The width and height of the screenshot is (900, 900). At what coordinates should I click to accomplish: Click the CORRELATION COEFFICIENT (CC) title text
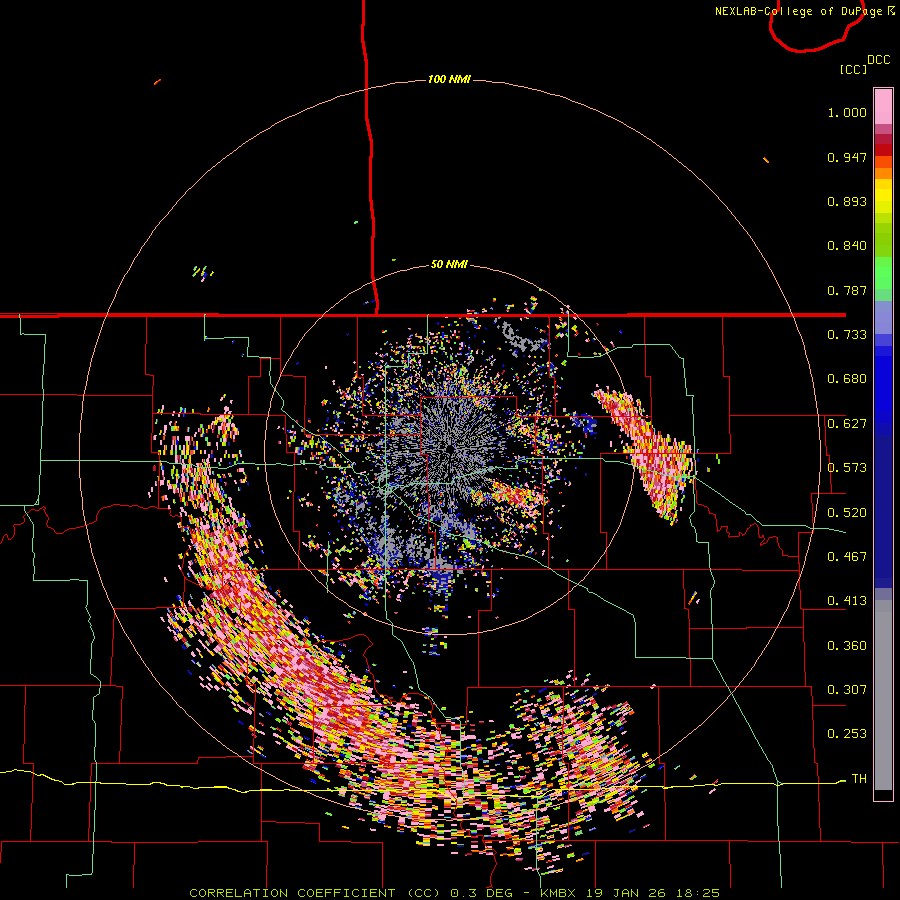tap(315, 893)
